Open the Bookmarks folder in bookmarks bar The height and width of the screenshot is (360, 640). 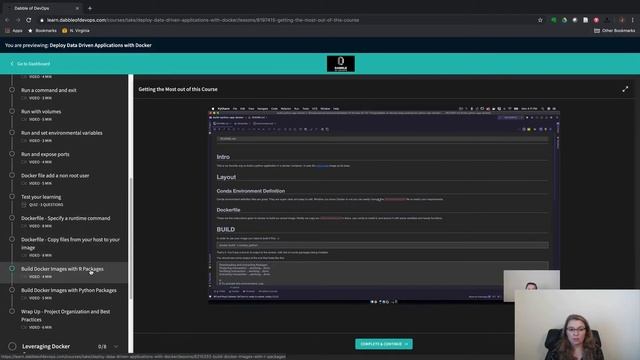pos(42,31)
